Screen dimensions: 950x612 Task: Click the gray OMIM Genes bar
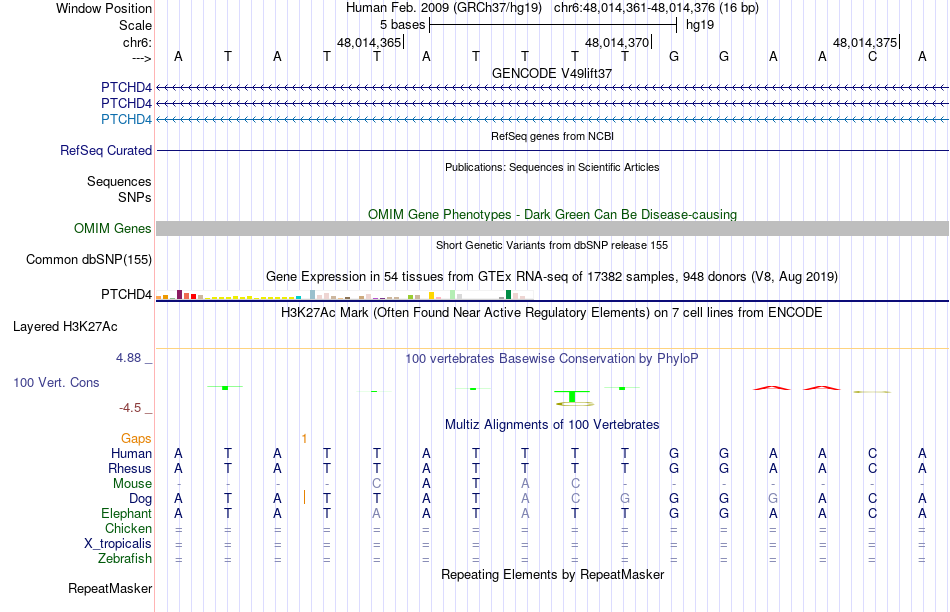pos(552,228)
